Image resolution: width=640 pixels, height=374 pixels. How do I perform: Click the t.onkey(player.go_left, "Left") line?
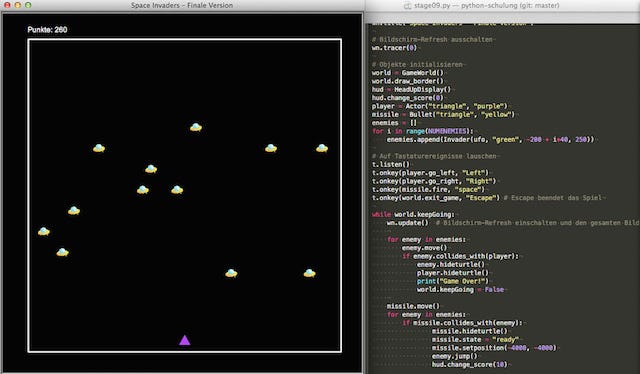430,173
